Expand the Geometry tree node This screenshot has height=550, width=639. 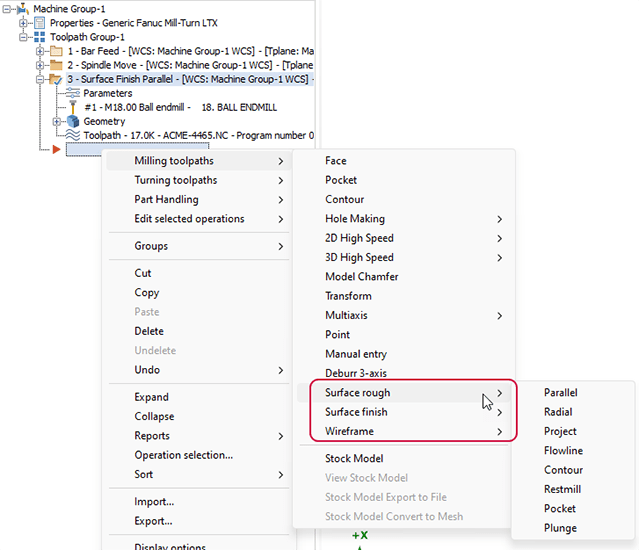[x=57, y=121]
